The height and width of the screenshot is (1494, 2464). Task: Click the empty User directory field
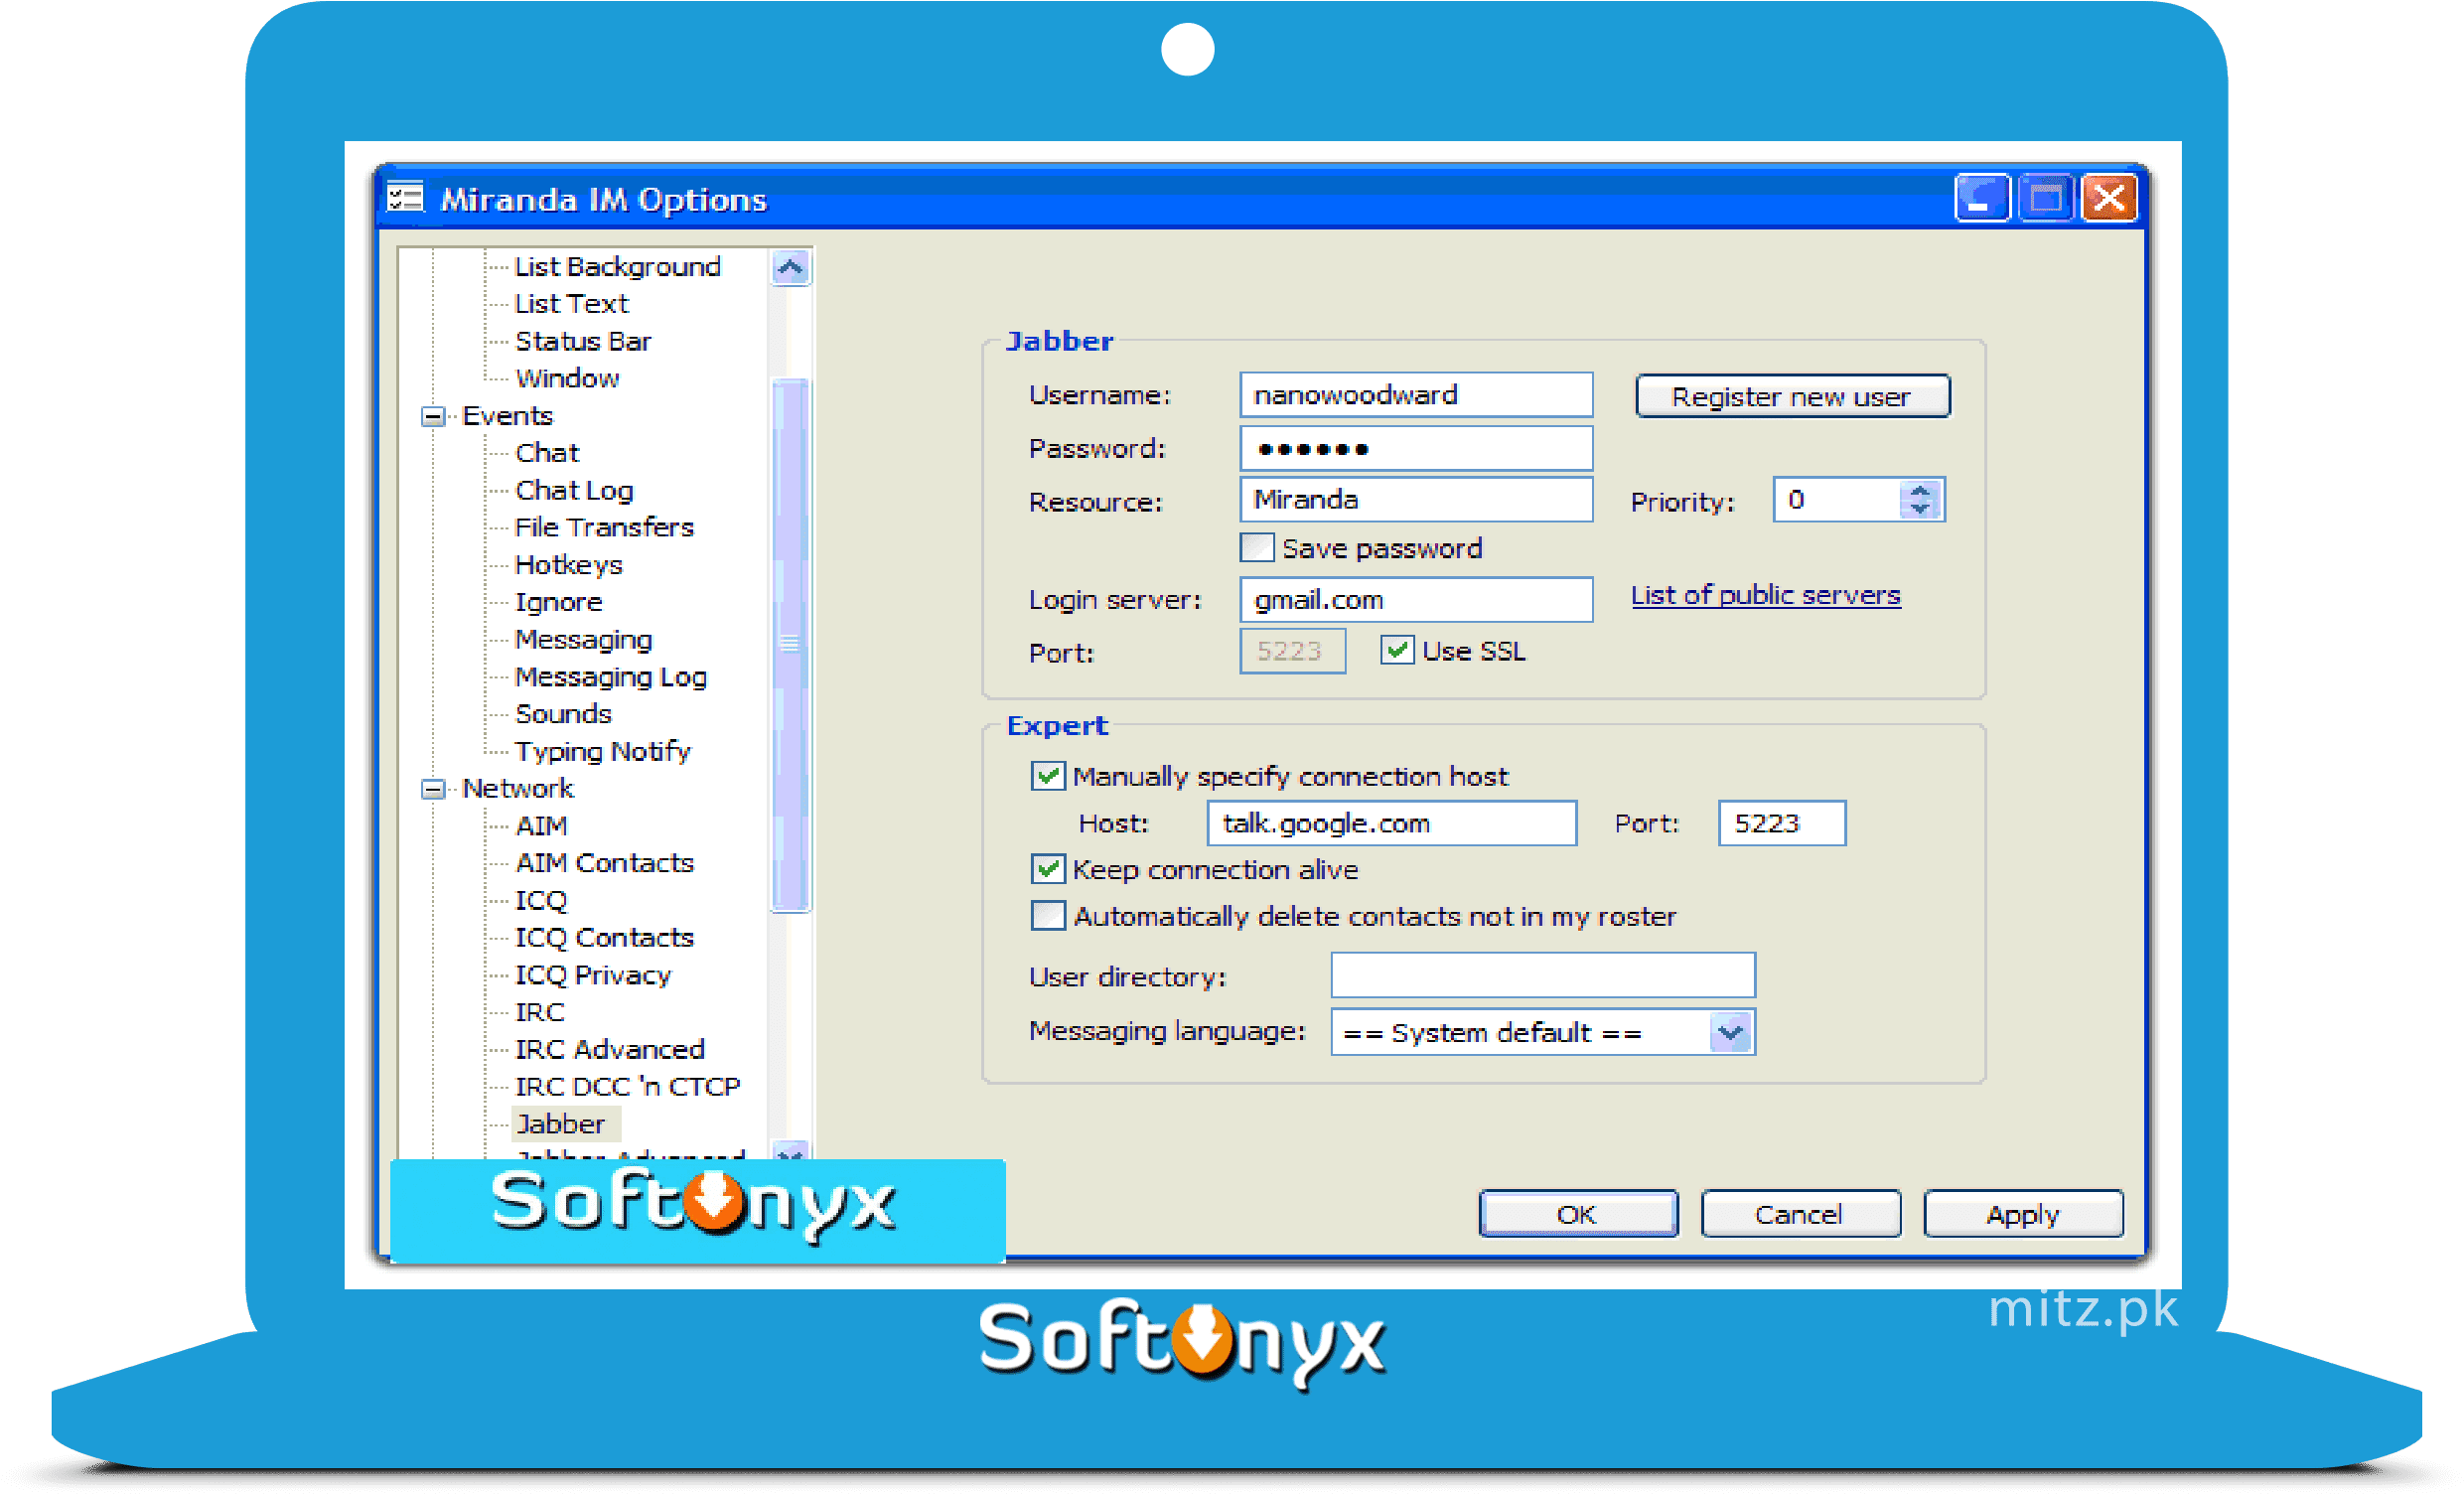click(1543, 975)
